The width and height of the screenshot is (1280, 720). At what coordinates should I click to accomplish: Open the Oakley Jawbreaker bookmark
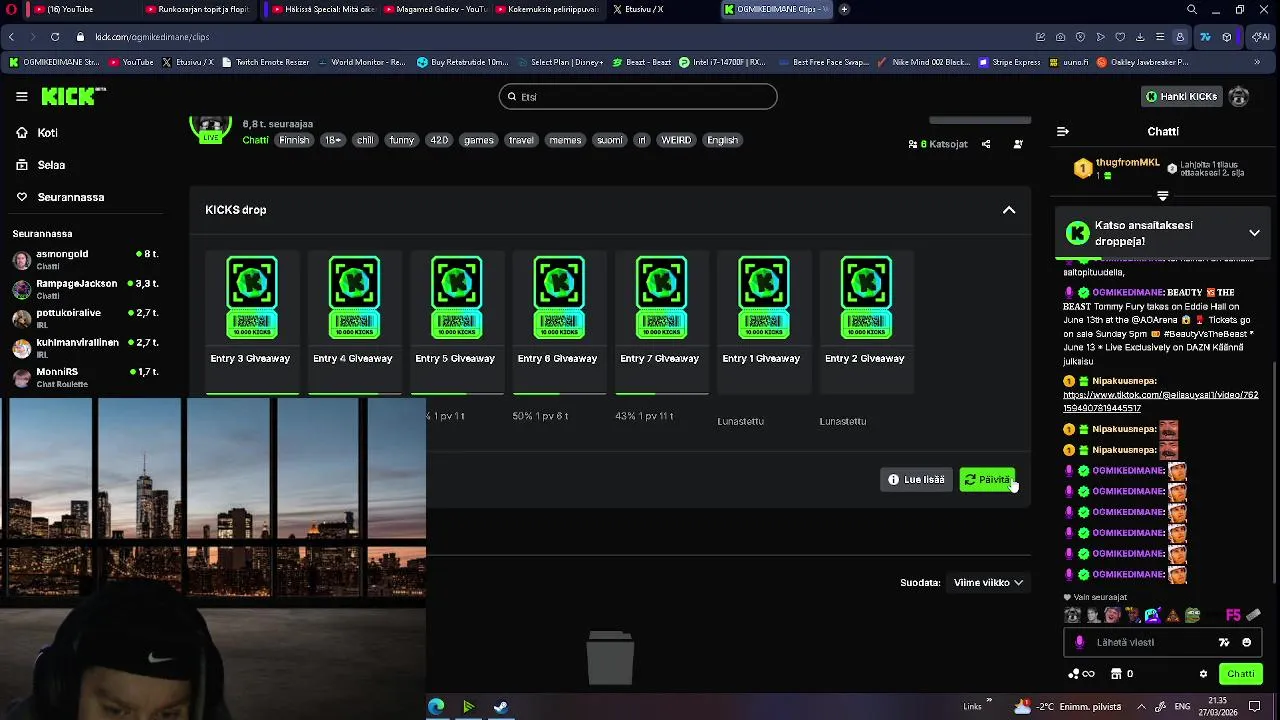(1143, 62)
